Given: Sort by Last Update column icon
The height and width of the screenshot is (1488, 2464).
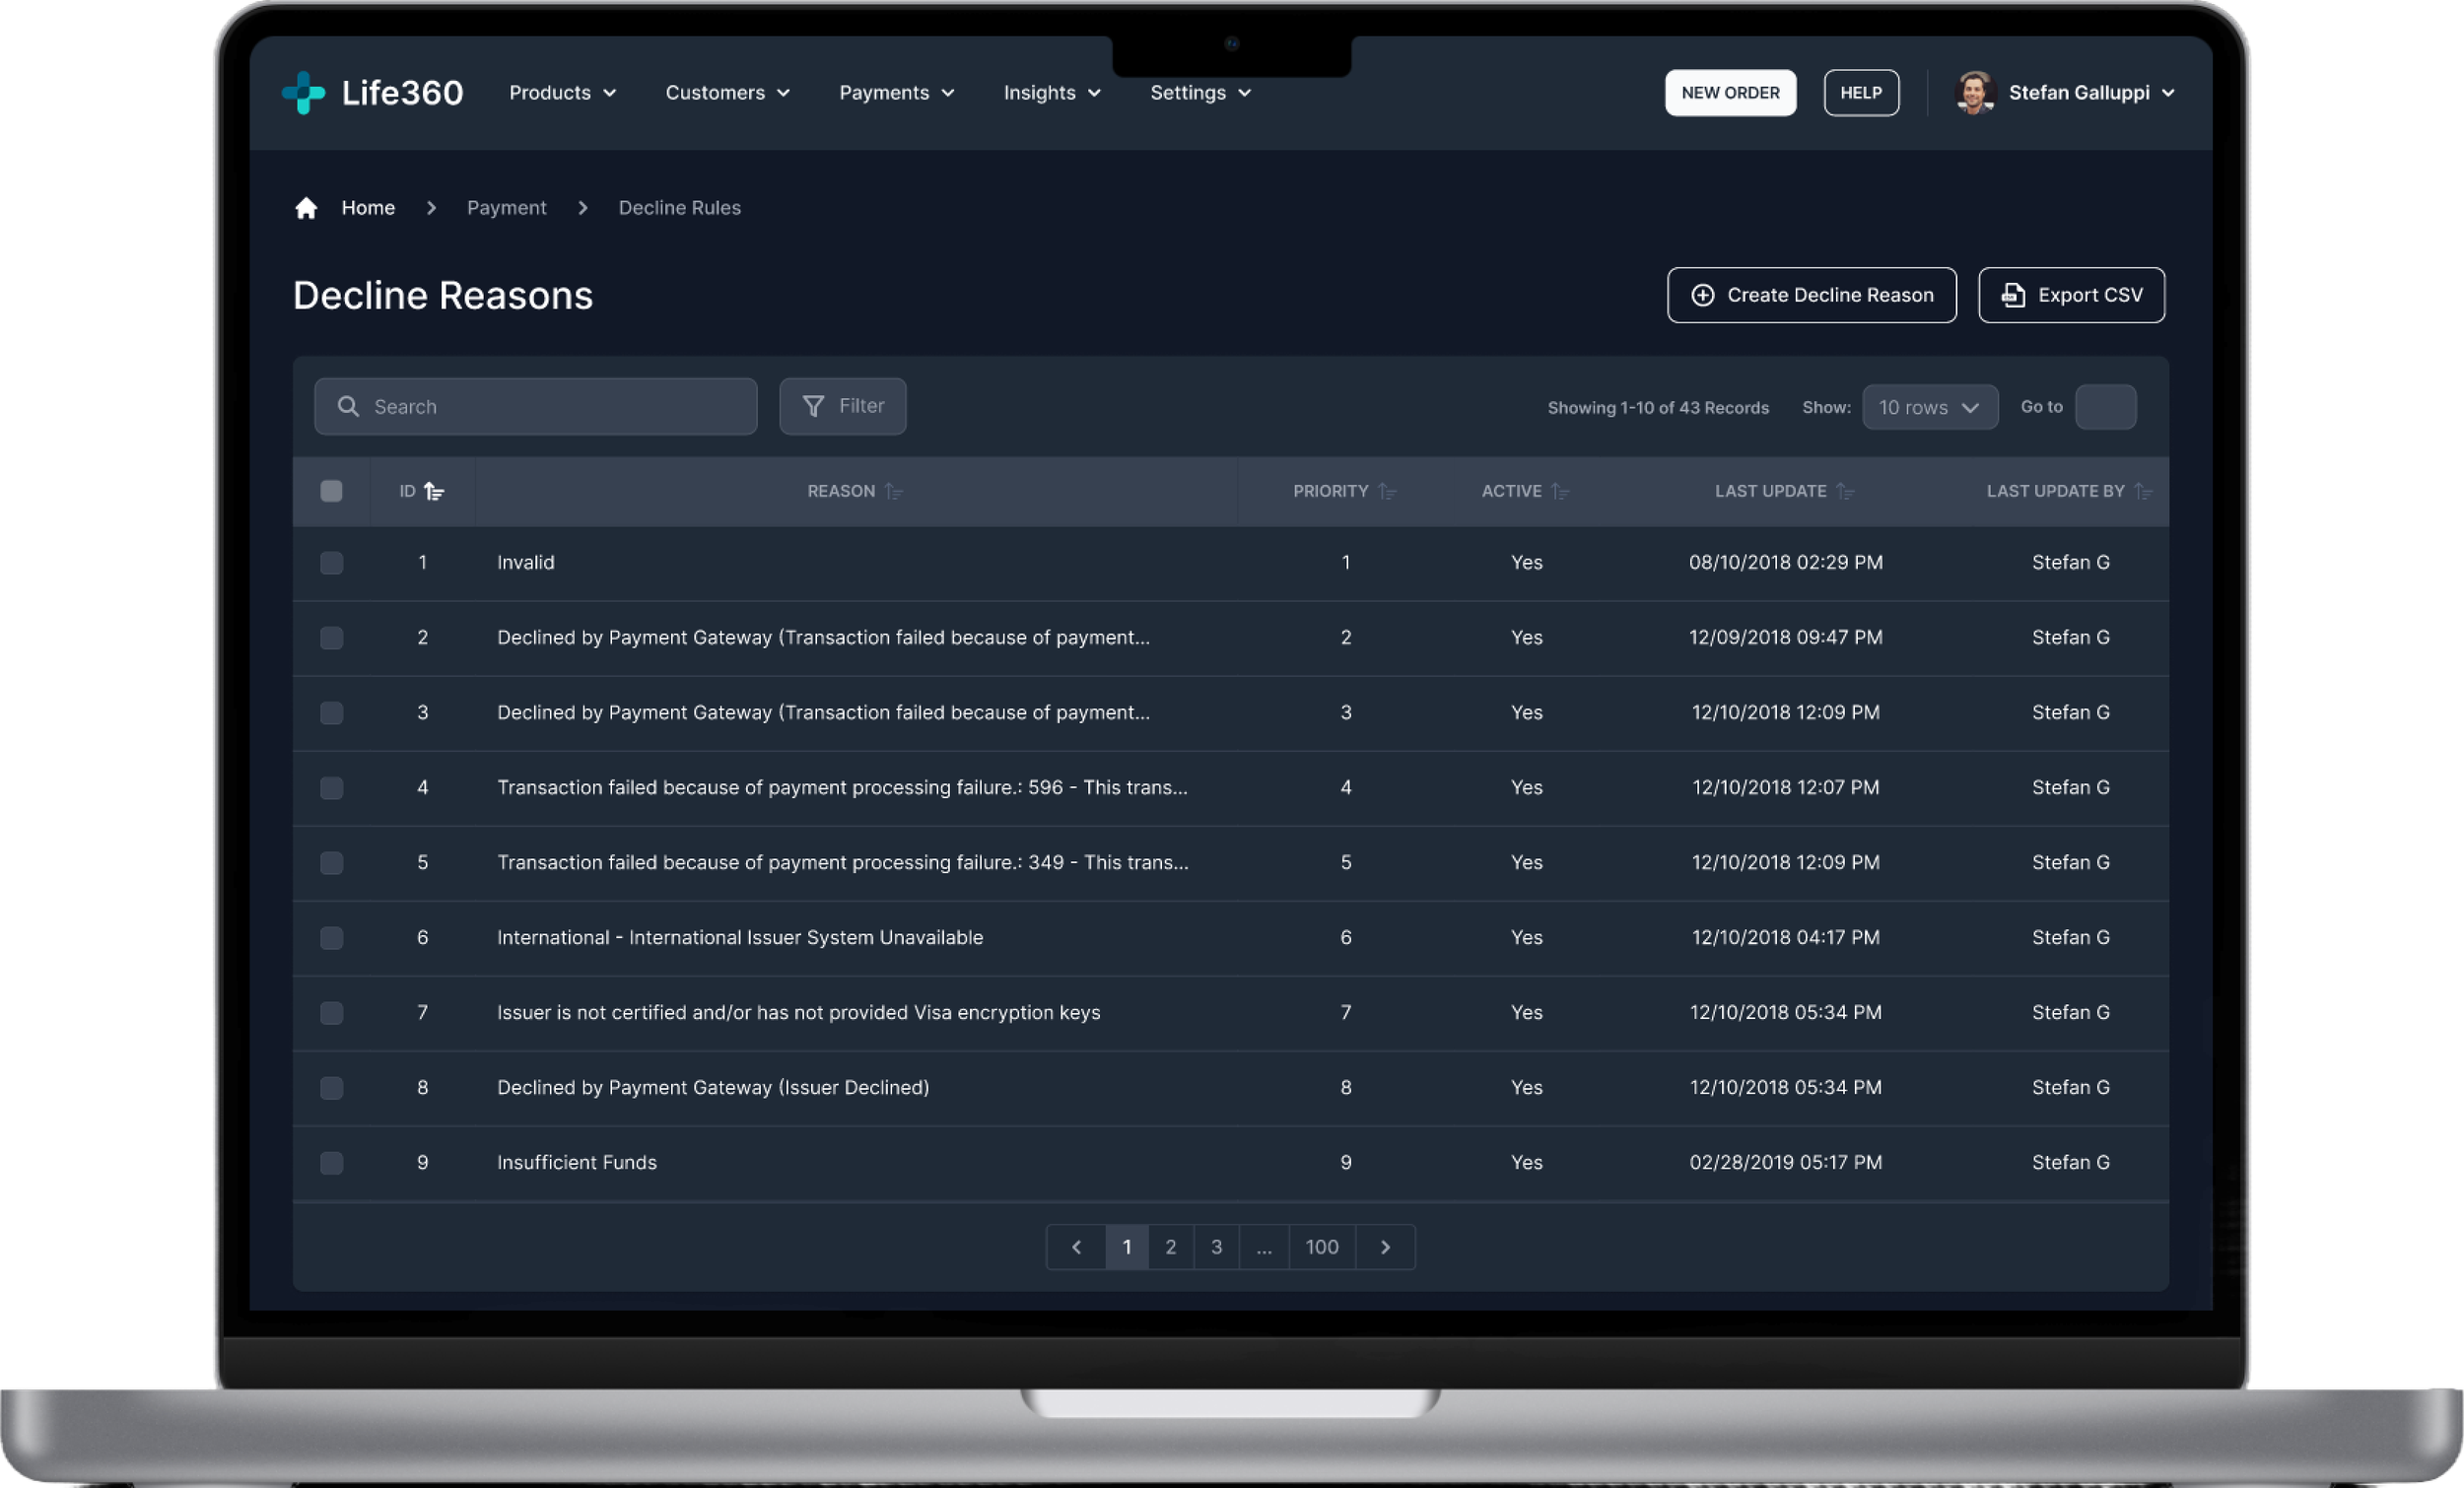Looking at the screenshot, I should (x=1845, y=491).
